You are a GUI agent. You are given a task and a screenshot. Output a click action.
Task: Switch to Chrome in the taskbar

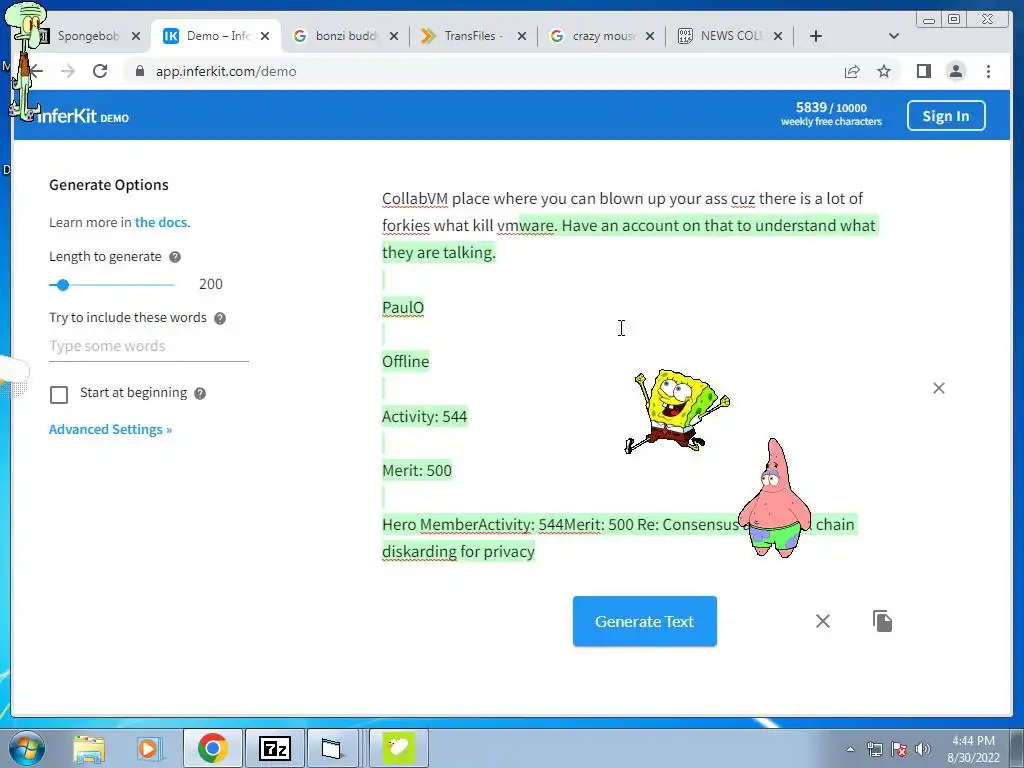tap(212, 748)
